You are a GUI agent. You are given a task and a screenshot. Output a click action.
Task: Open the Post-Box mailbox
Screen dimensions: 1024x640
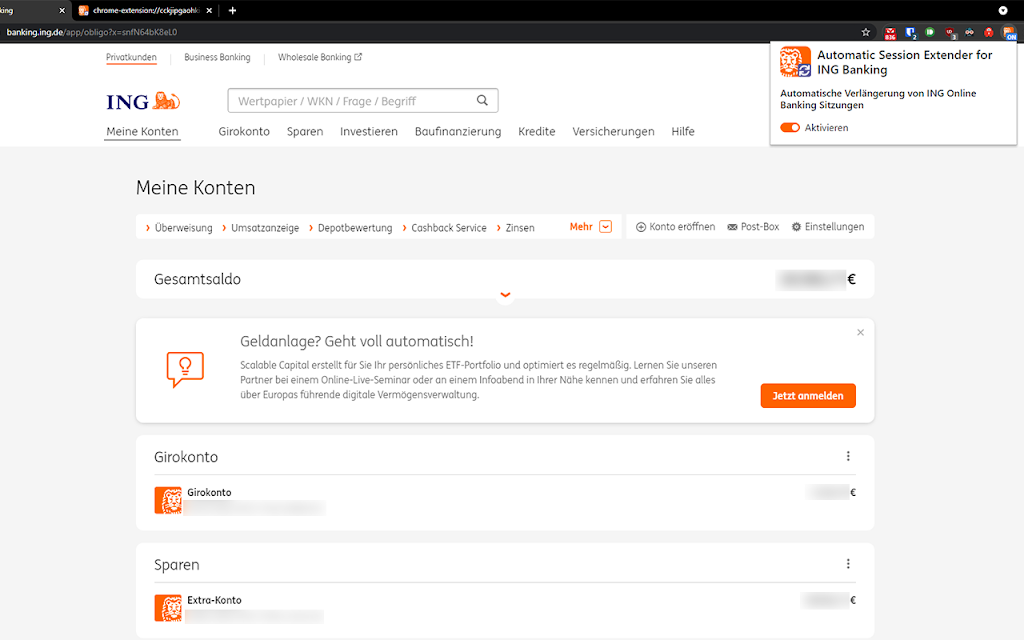pyautogui.click(x=753, y=227)
